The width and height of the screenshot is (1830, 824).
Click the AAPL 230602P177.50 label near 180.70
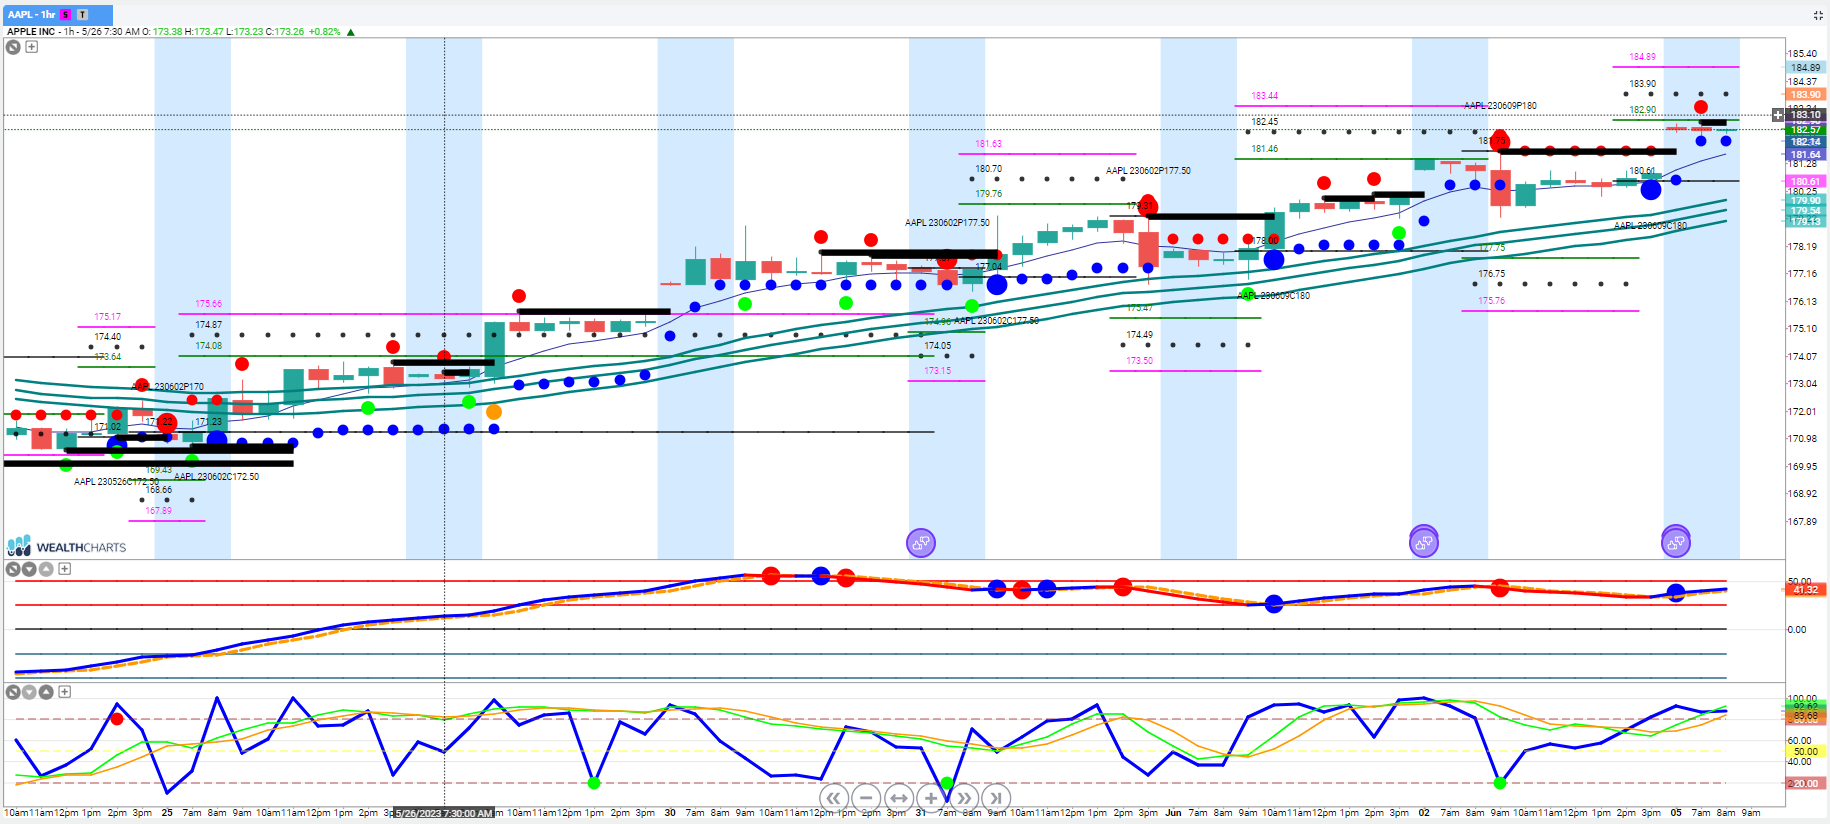coord(1148,171)
